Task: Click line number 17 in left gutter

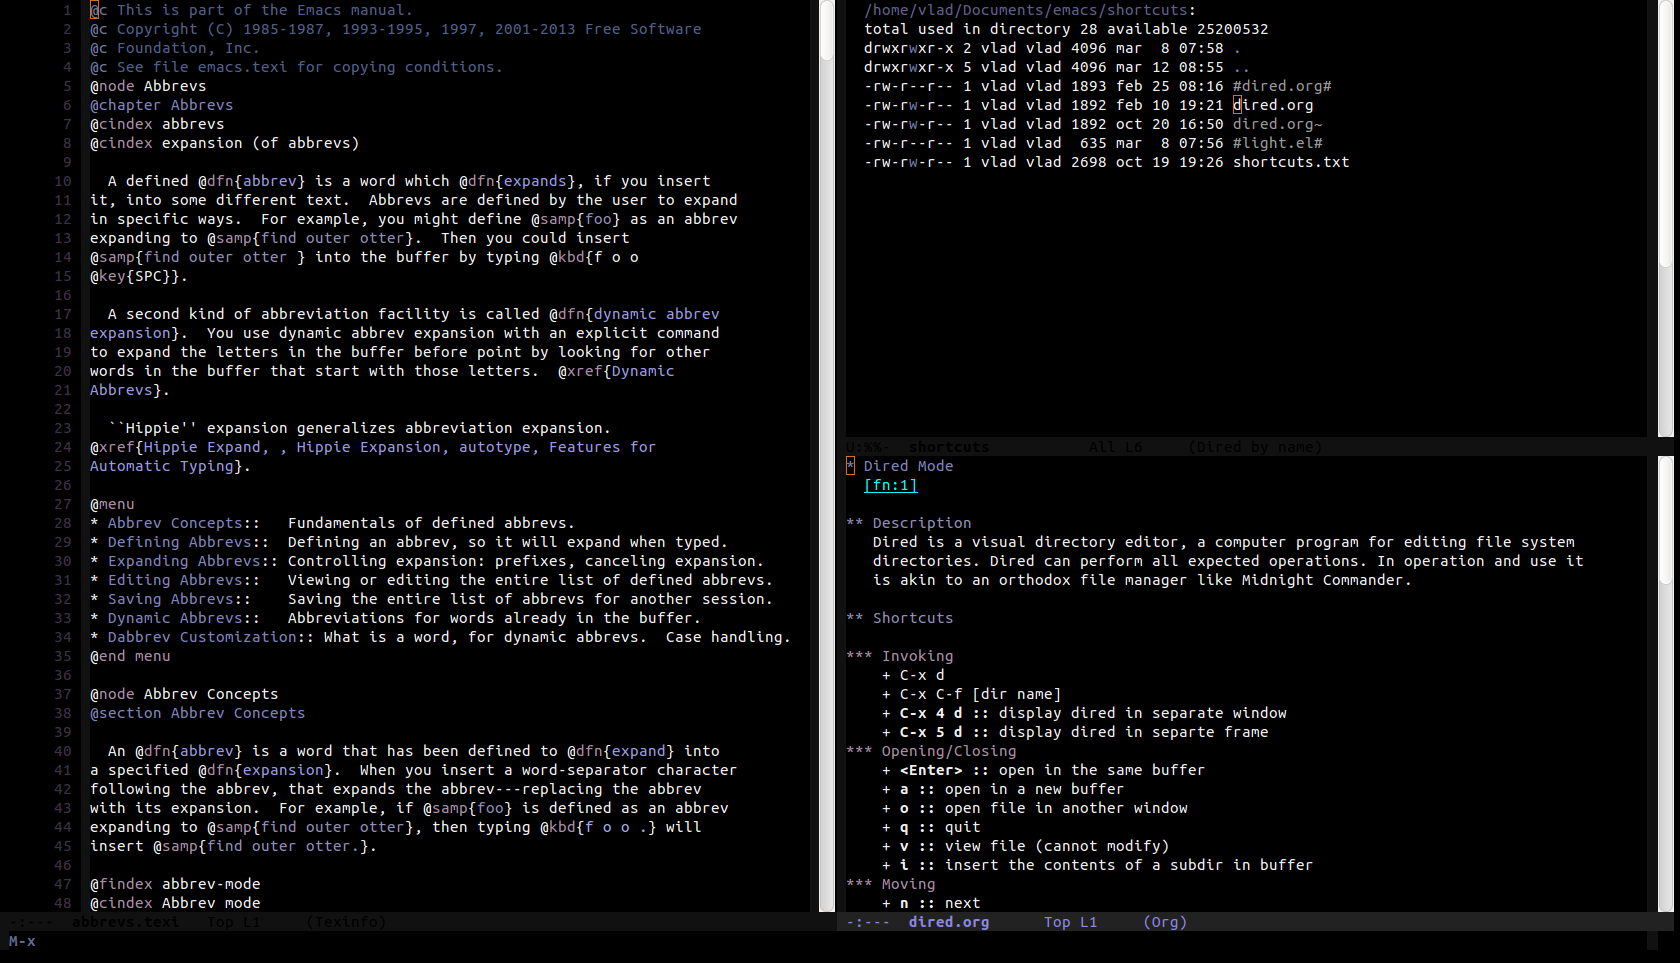Action: point(63,314)
